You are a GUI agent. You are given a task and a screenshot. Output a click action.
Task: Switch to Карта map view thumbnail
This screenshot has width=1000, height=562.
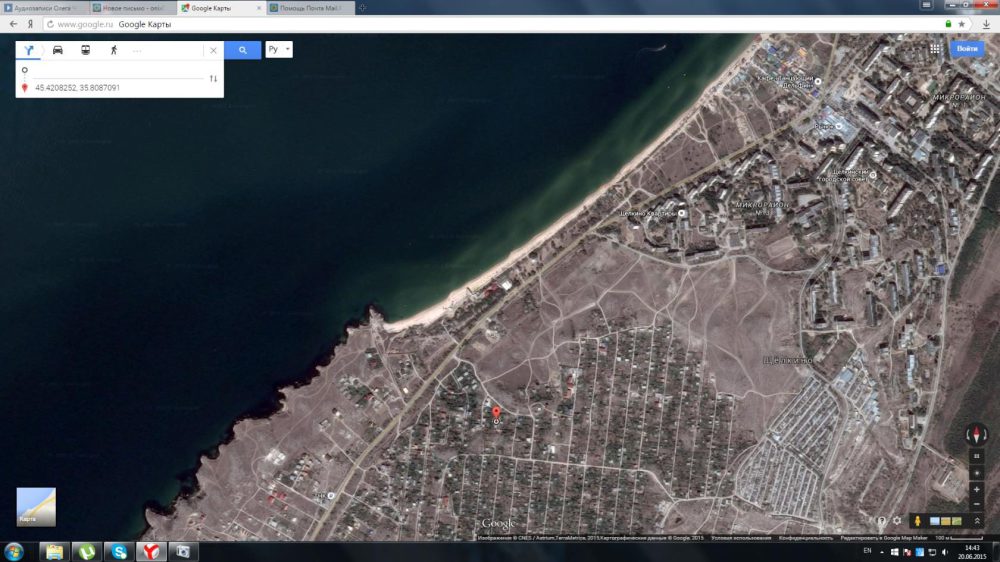click(x=36, y=506)
